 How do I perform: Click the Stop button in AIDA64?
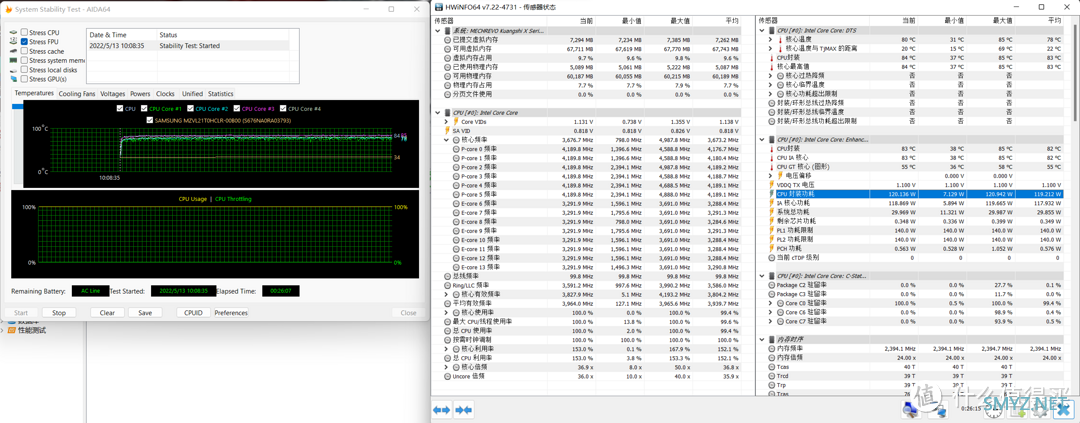59,313
